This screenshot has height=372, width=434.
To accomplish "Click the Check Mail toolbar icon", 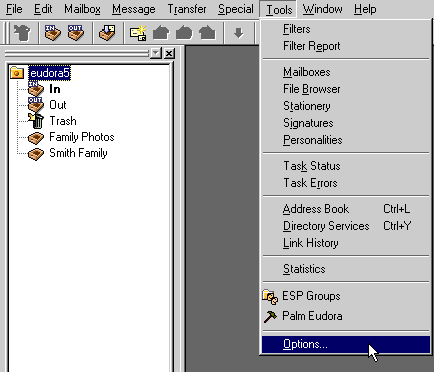I will click(107, 33).
